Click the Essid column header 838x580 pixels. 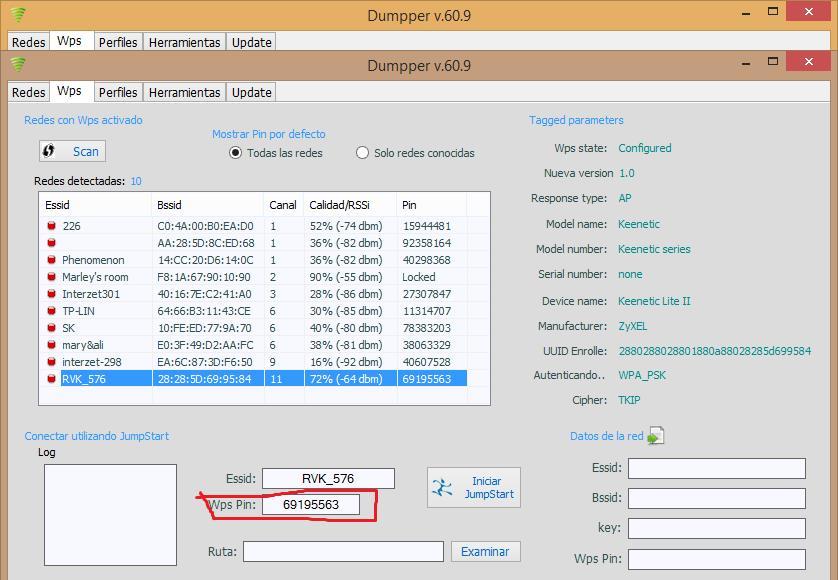(96, 205)
